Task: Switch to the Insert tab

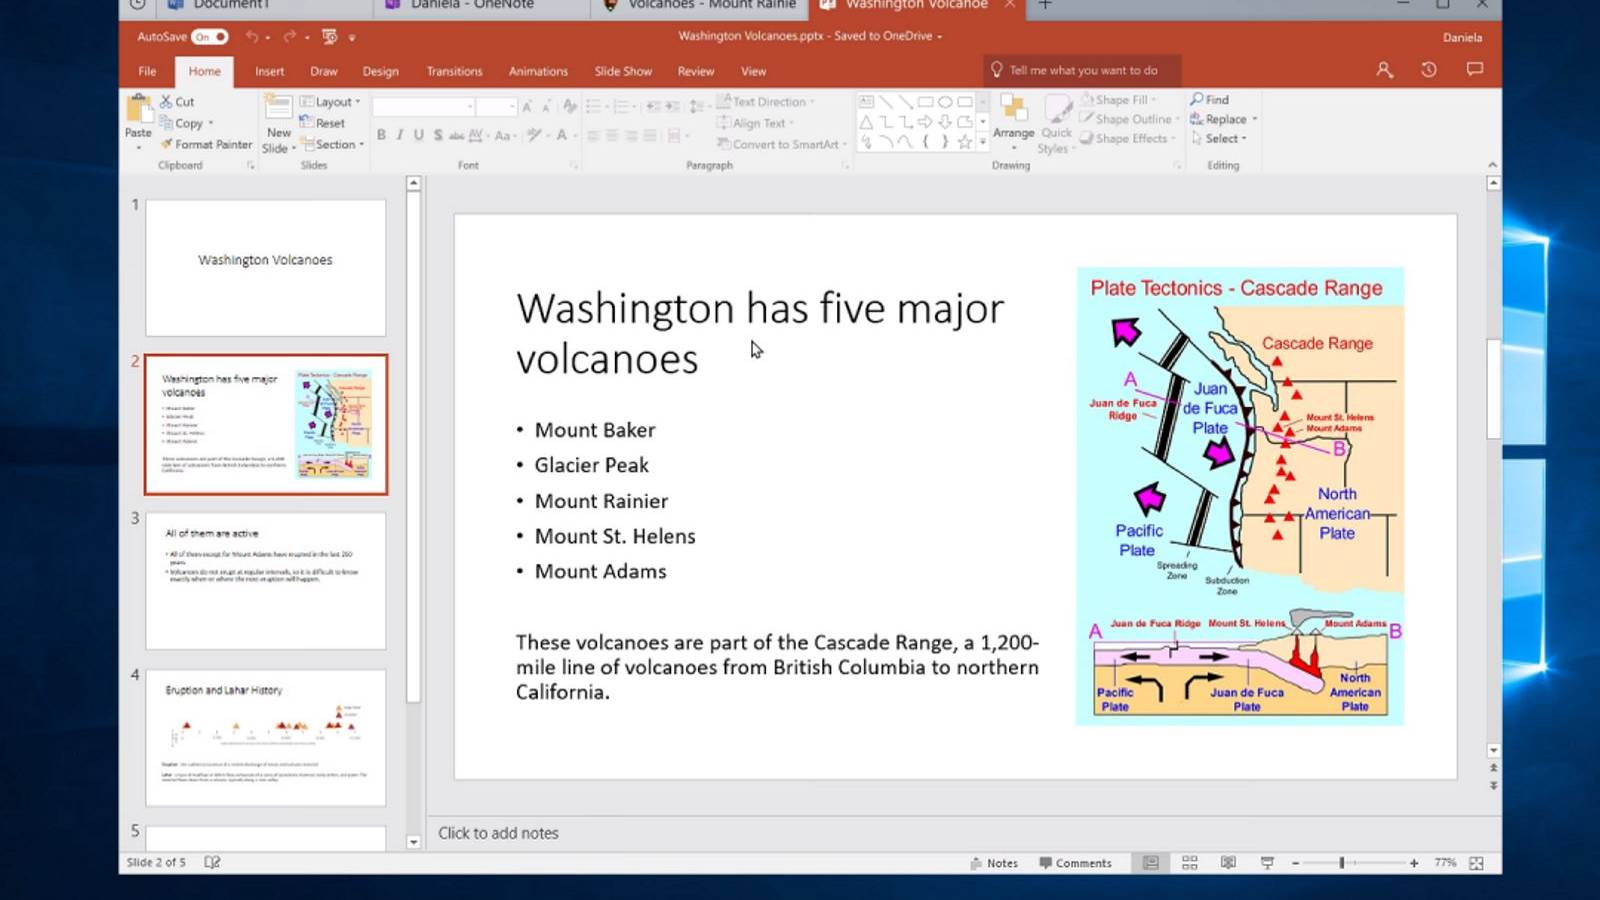Action: point(269,71)
